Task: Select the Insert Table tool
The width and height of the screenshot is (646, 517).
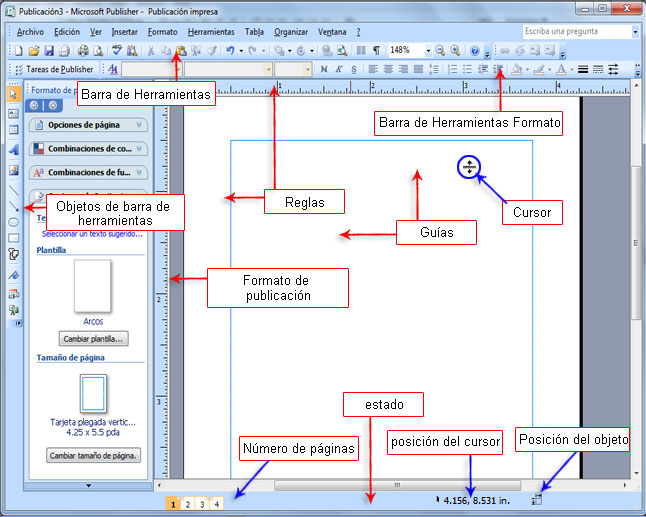Action: pyautogui.click(x=13, y=130)
